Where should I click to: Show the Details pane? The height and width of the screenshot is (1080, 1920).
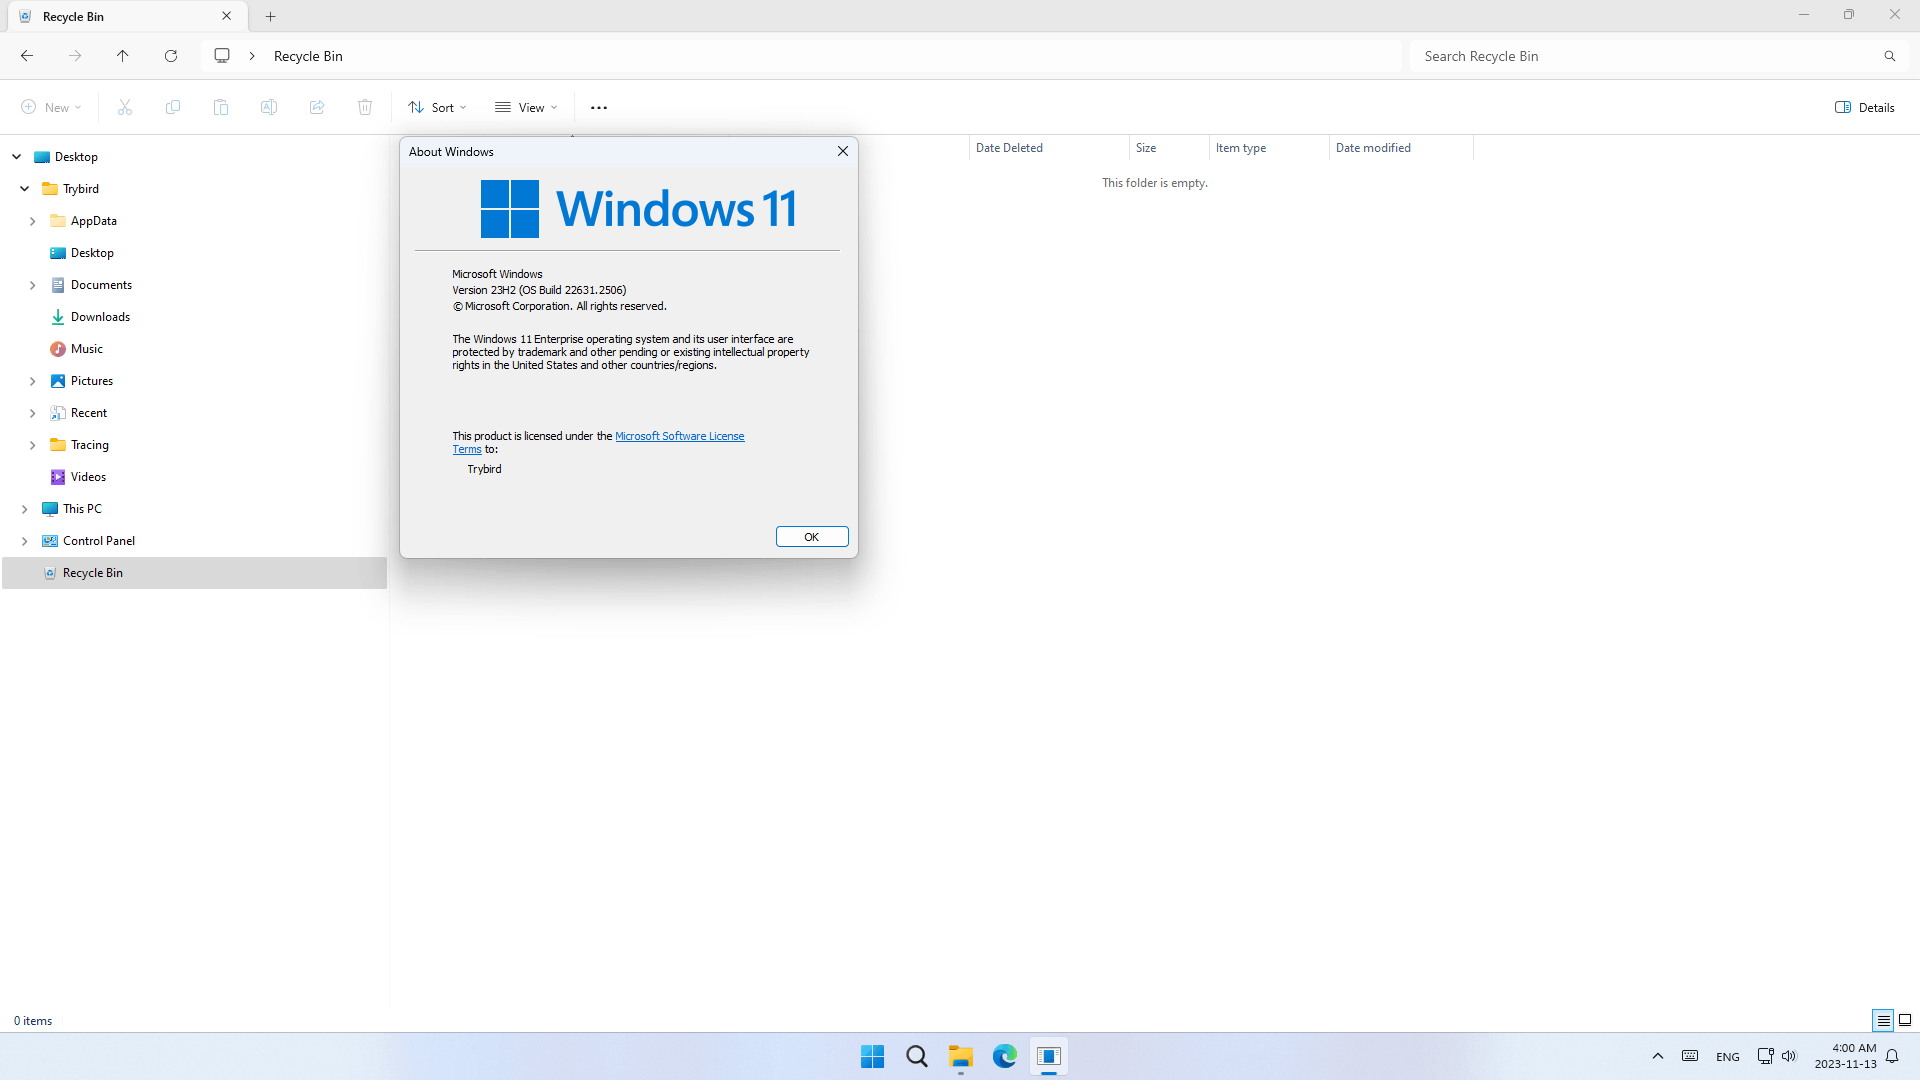[1863, 107]
